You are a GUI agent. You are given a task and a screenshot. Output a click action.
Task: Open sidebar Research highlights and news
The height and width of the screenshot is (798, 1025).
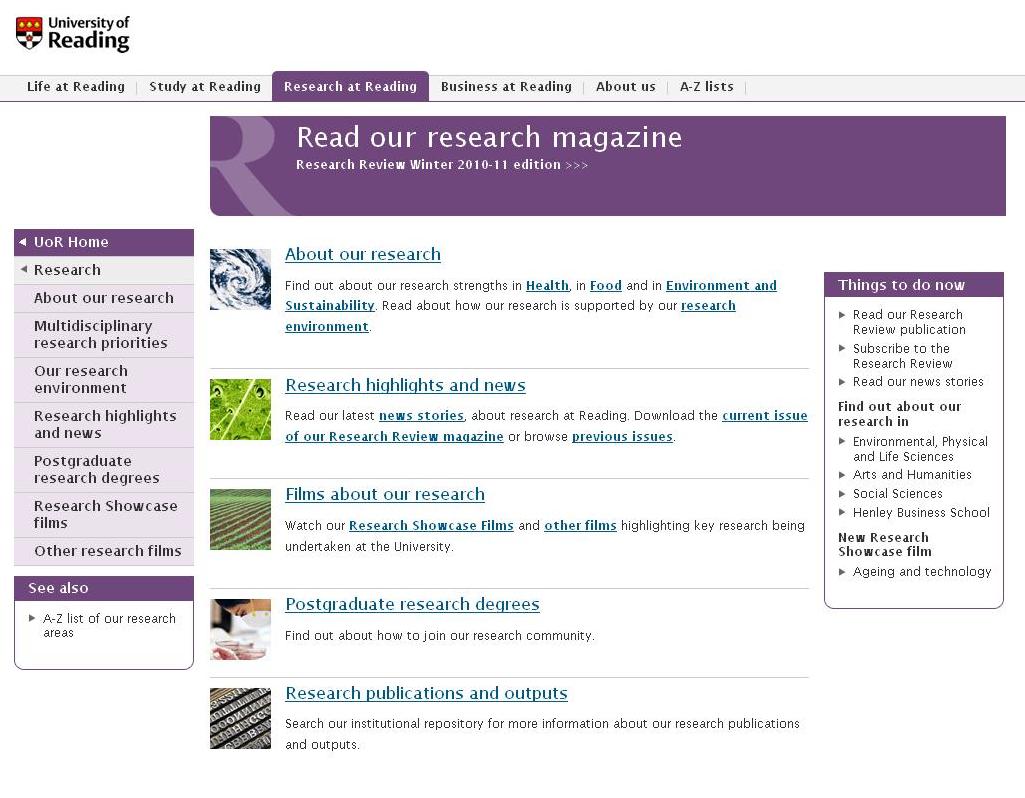click(x=104, y=425)
